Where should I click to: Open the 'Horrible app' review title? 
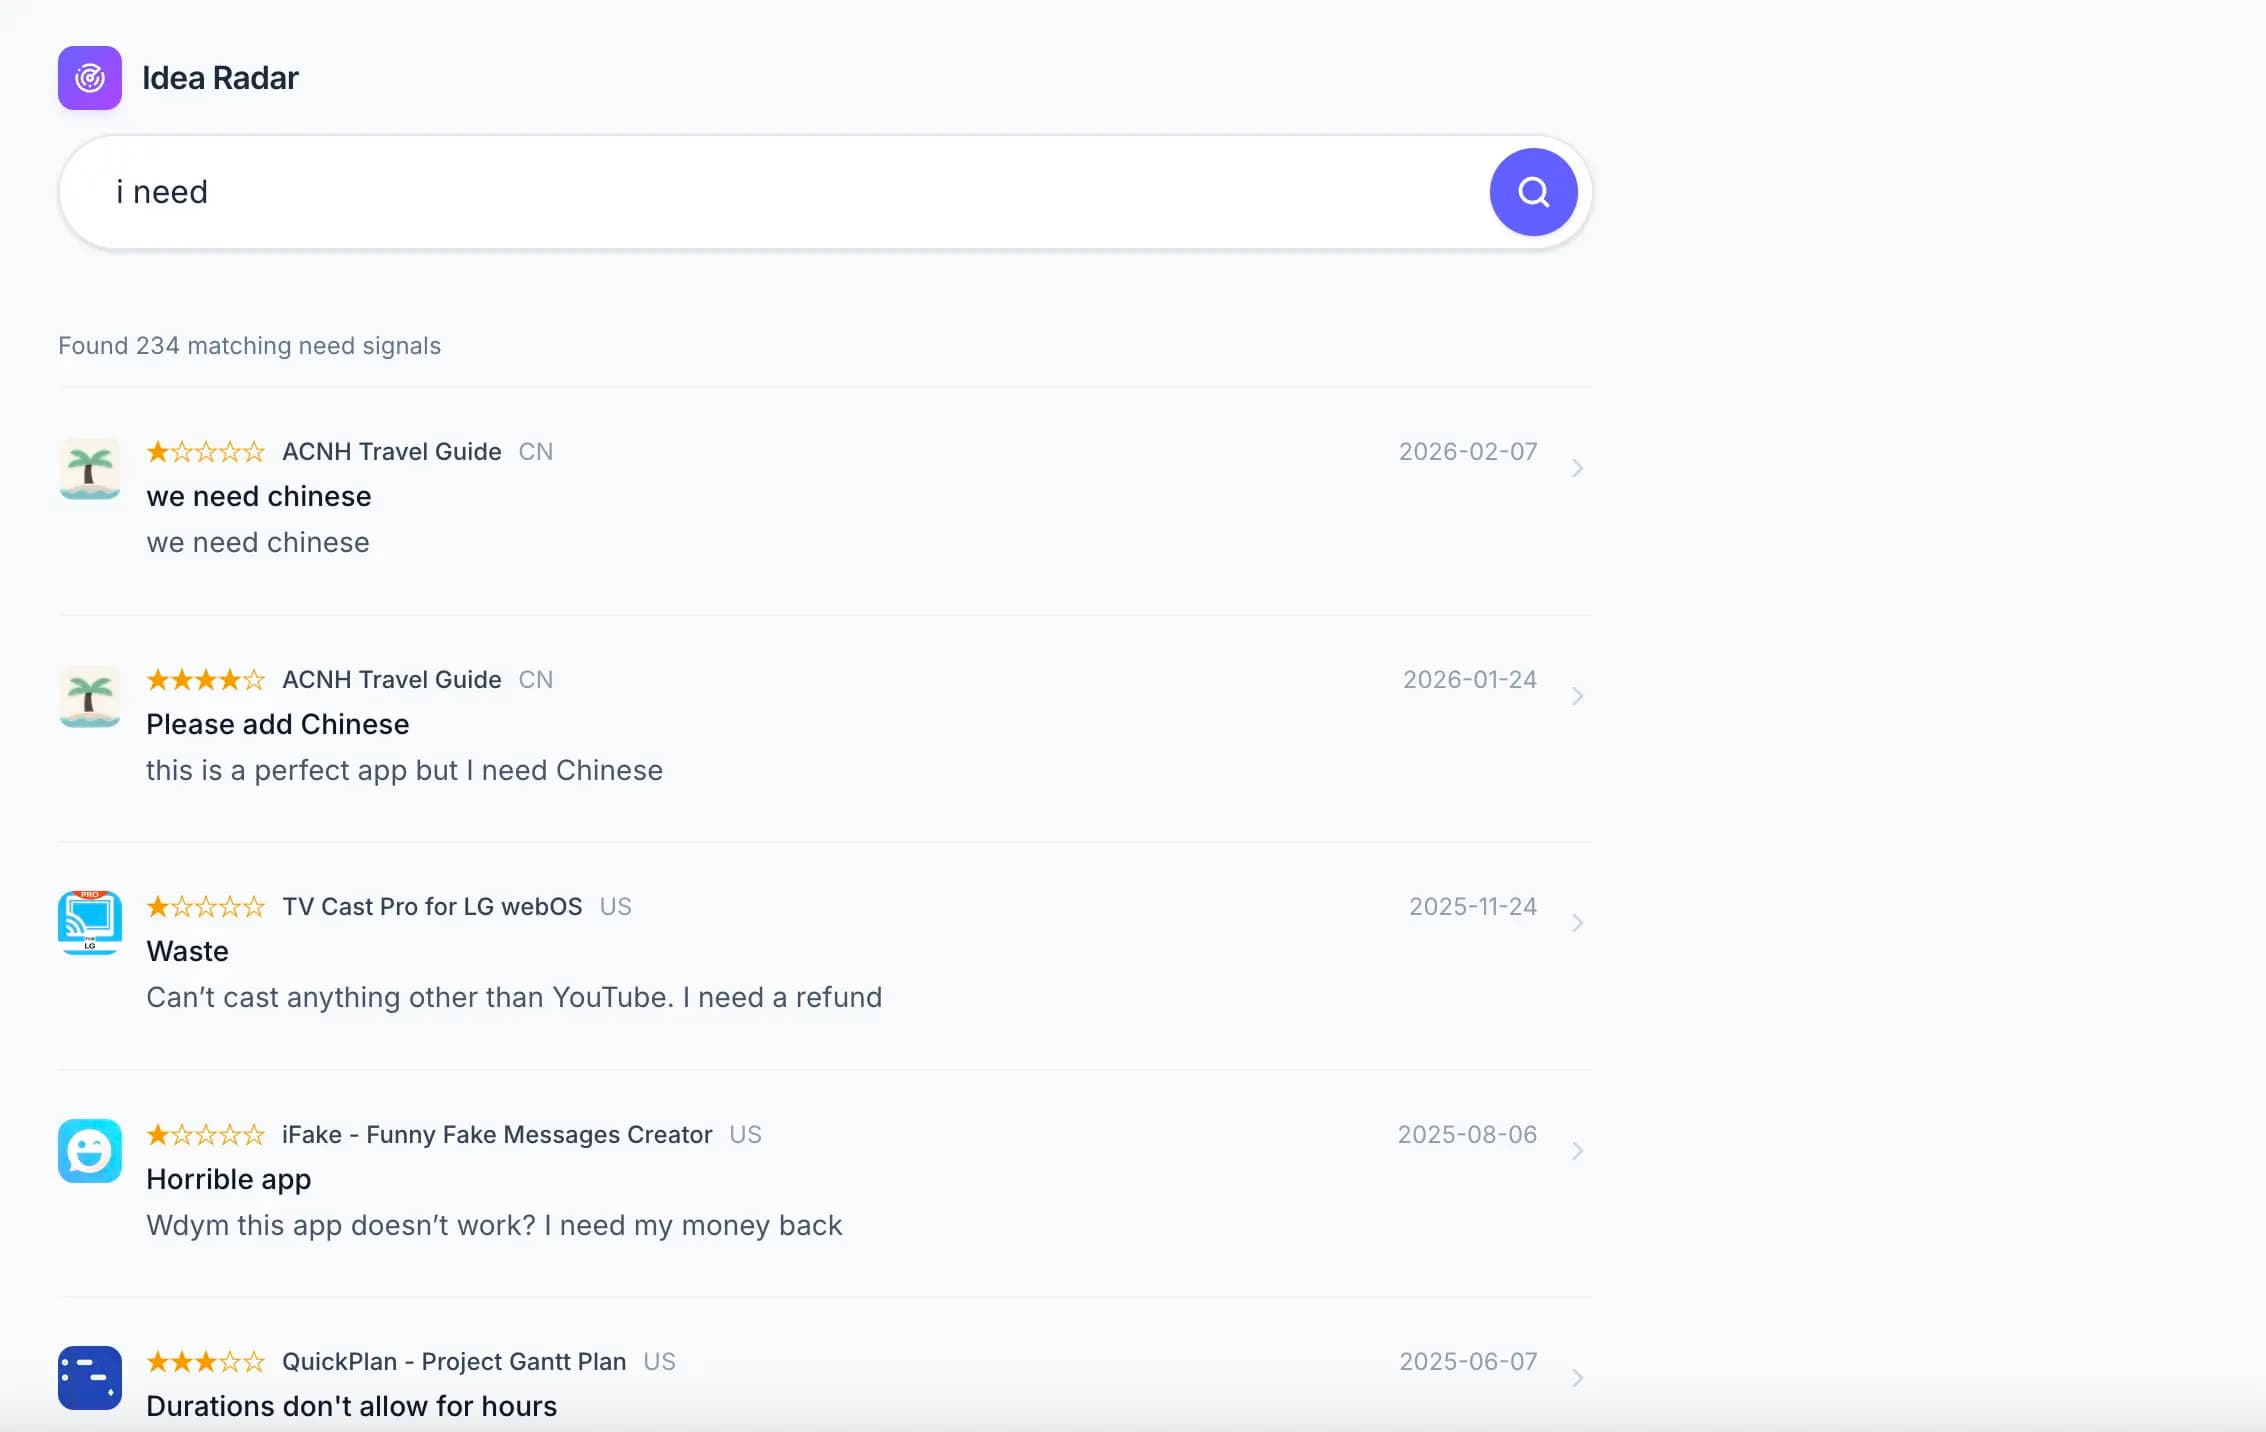click(229, 1179)
